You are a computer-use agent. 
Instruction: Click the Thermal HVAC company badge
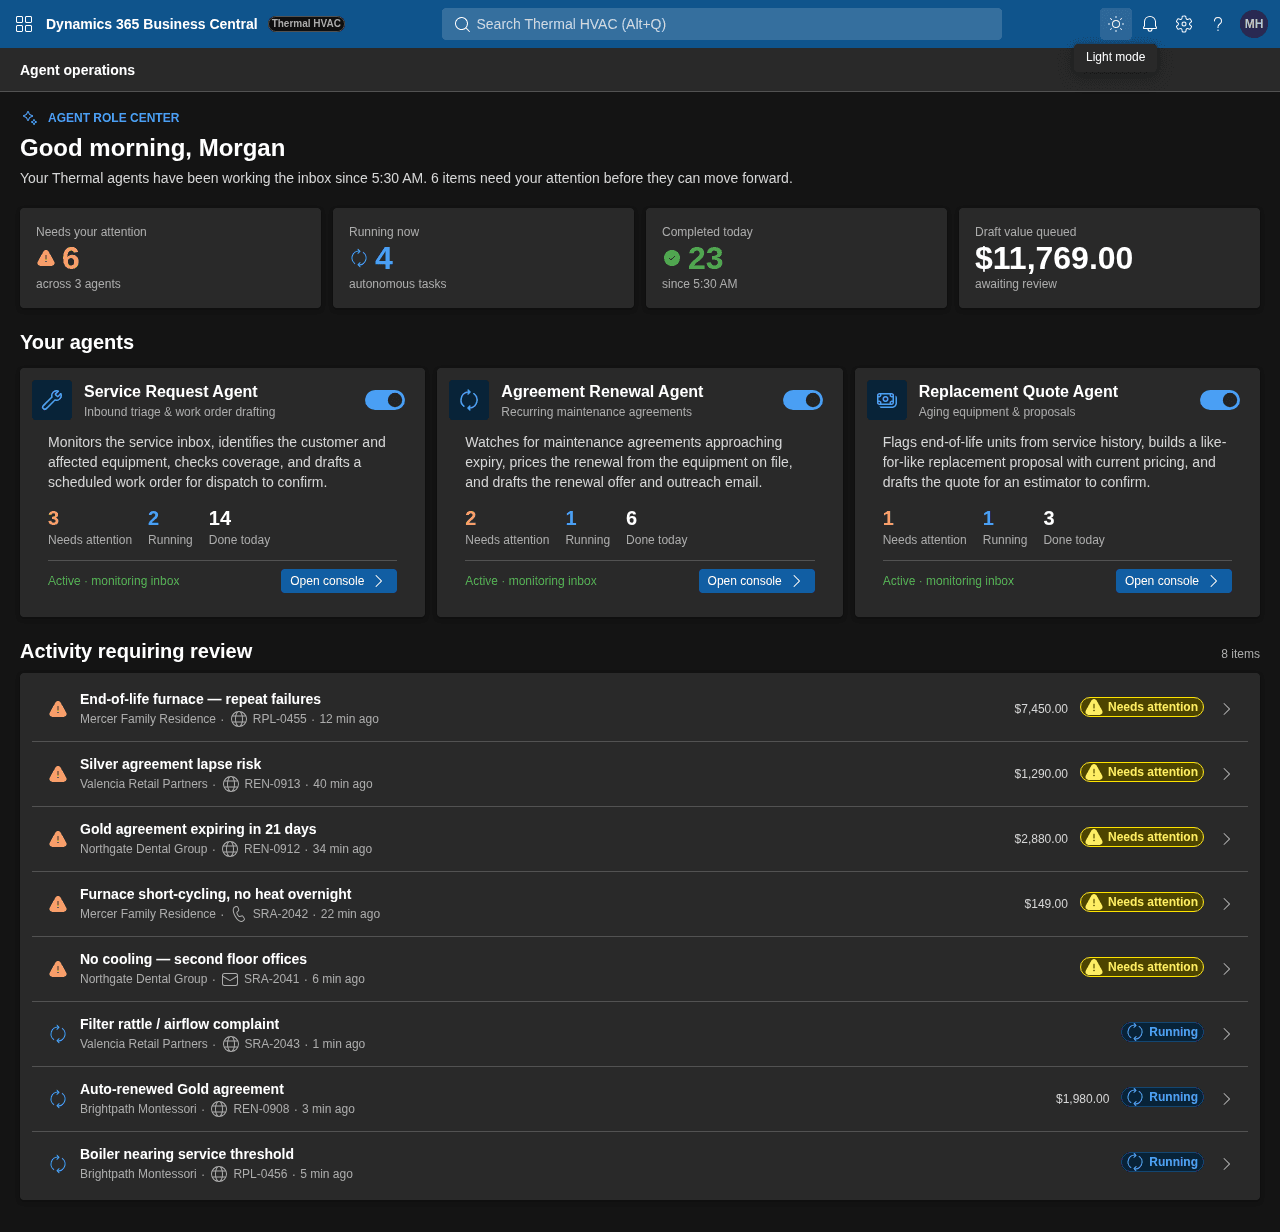306,24
